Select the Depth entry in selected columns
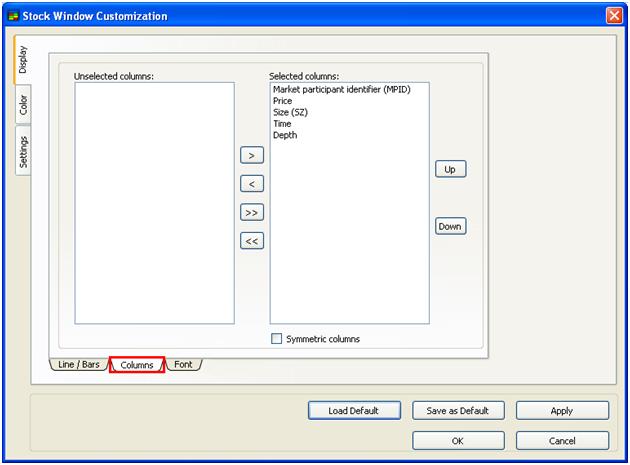This screenshot has width=630, height=465. pyautogui.click(x=285, y=135)
